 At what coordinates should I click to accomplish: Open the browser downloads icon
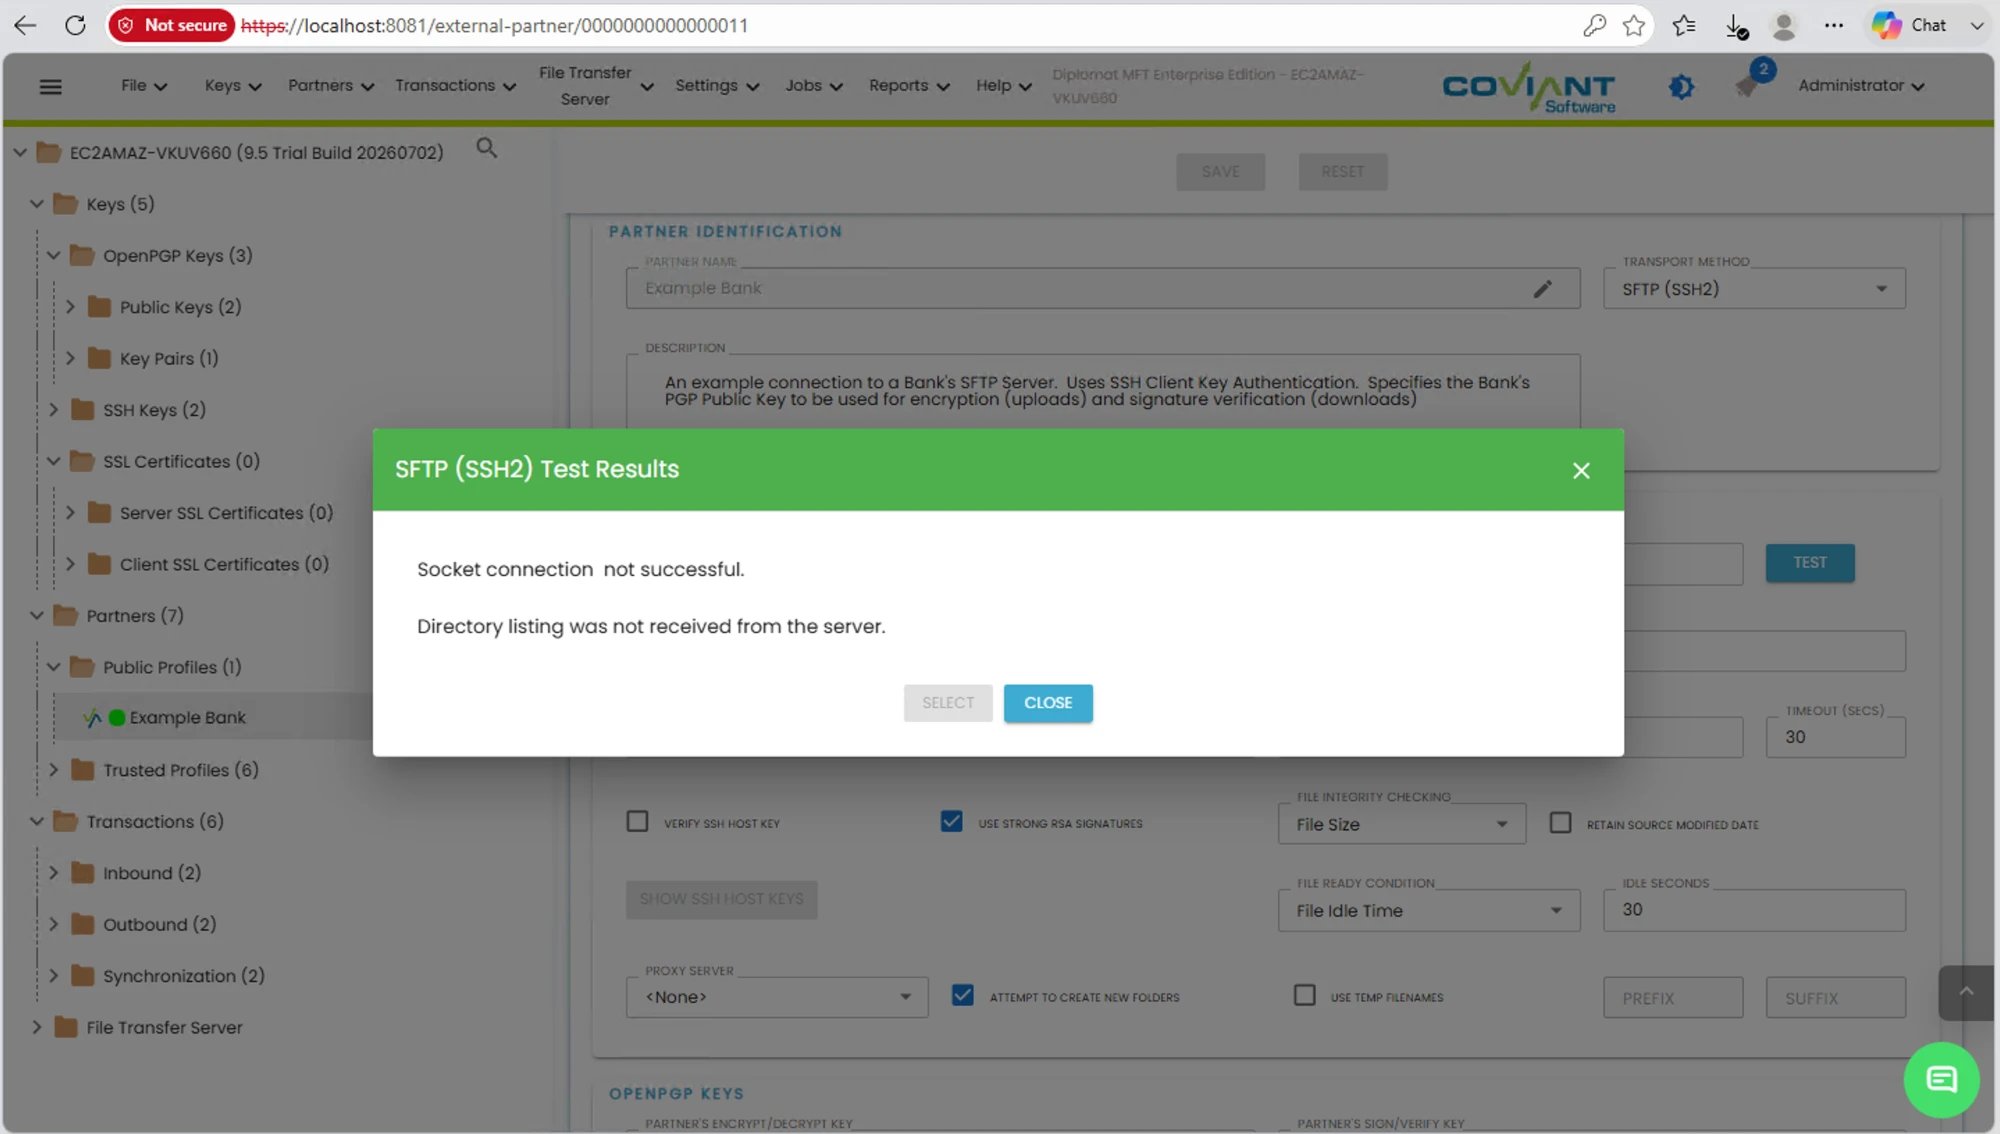1736,26
